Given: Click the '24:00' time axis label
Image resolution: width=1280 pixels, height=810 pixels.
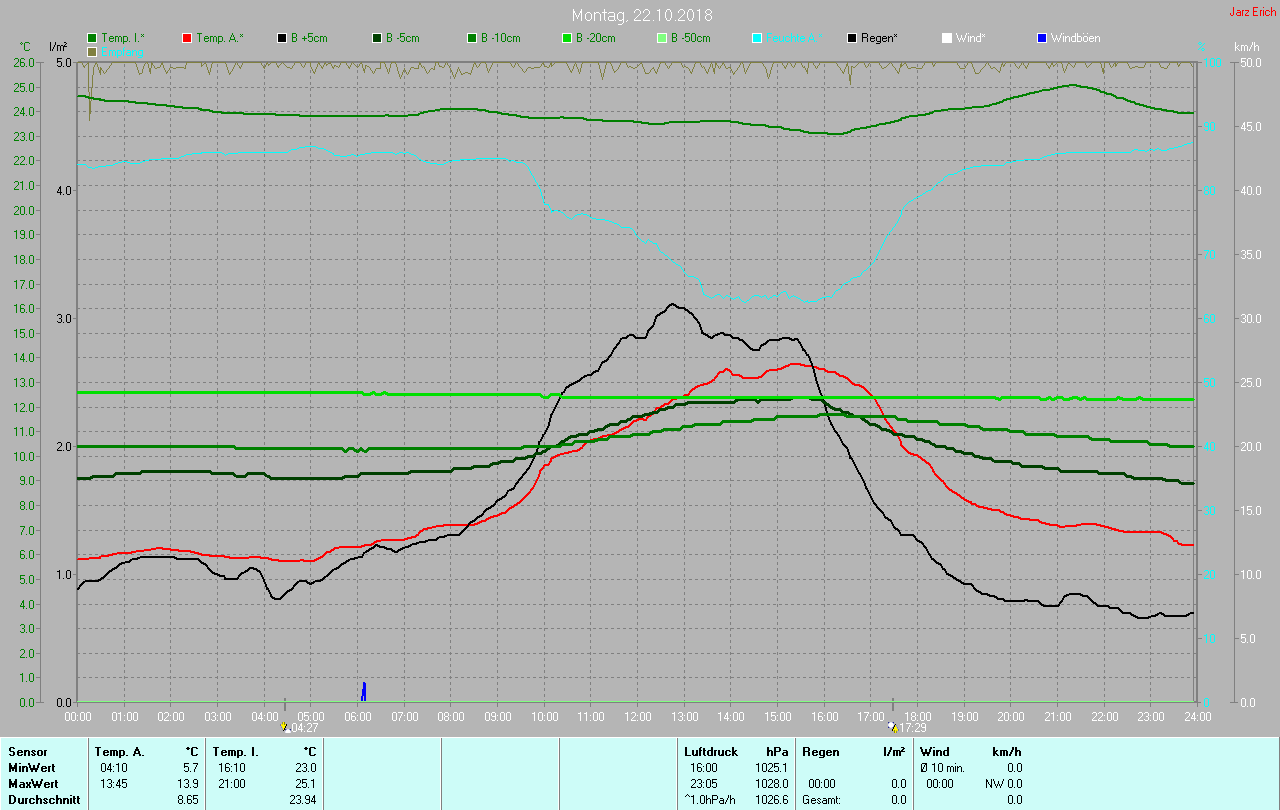Looking at the screenshot, I should point(1197,716).
